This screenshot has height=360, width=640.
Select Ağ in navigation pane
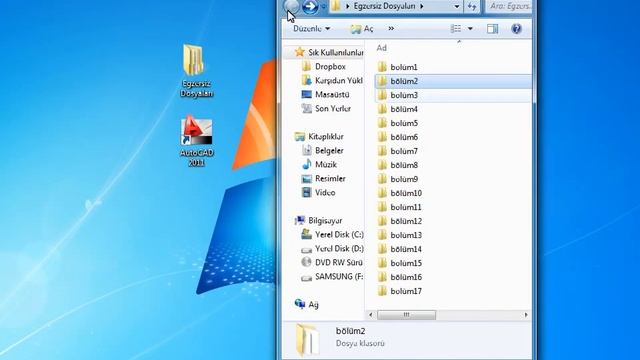coord(307,304)
